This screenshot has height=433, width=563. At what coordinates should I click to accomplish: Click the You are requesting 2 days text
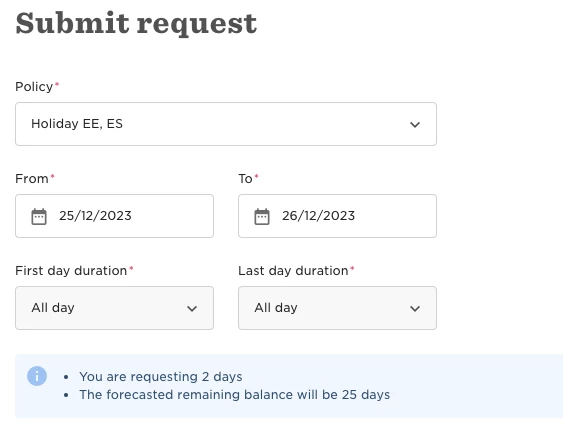[161, 377]
